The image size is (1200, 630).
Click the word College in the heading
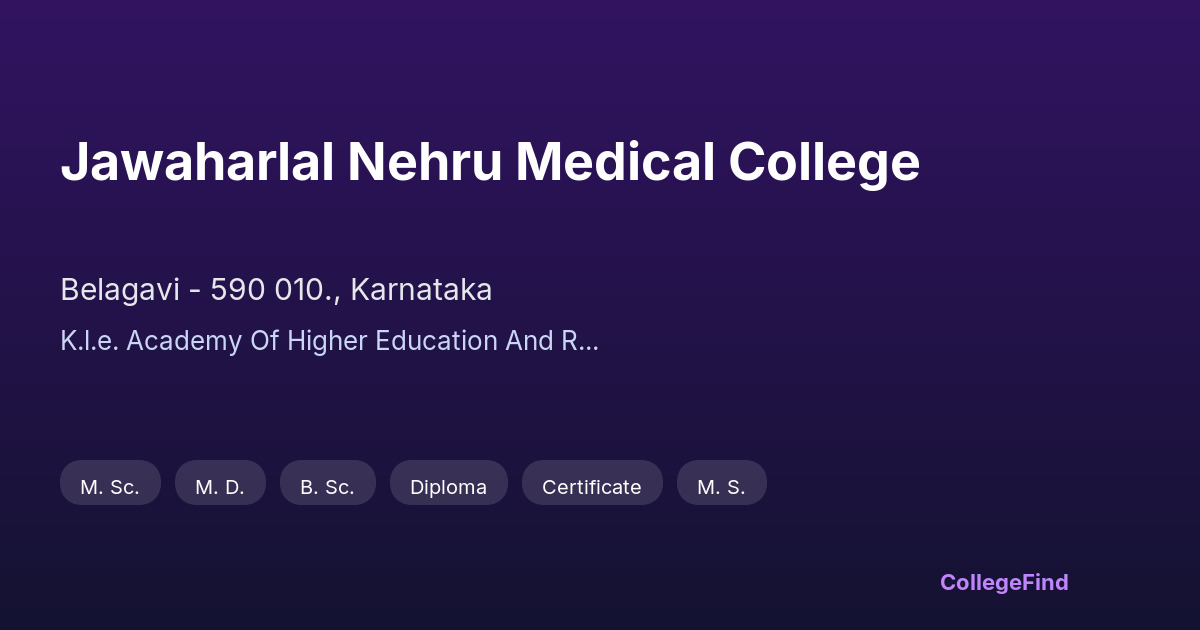tap(824, 163)
